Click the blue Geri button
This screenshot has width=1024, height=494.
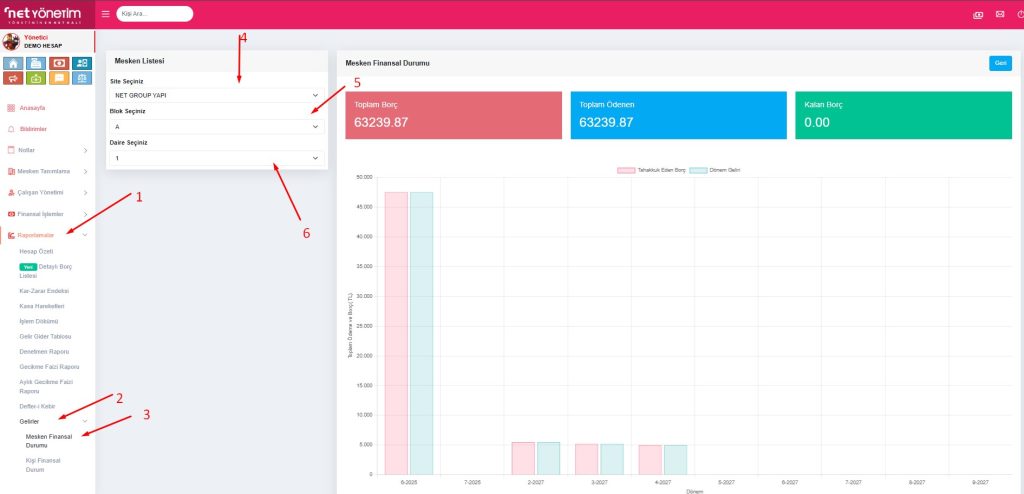[x=999, y=63]
